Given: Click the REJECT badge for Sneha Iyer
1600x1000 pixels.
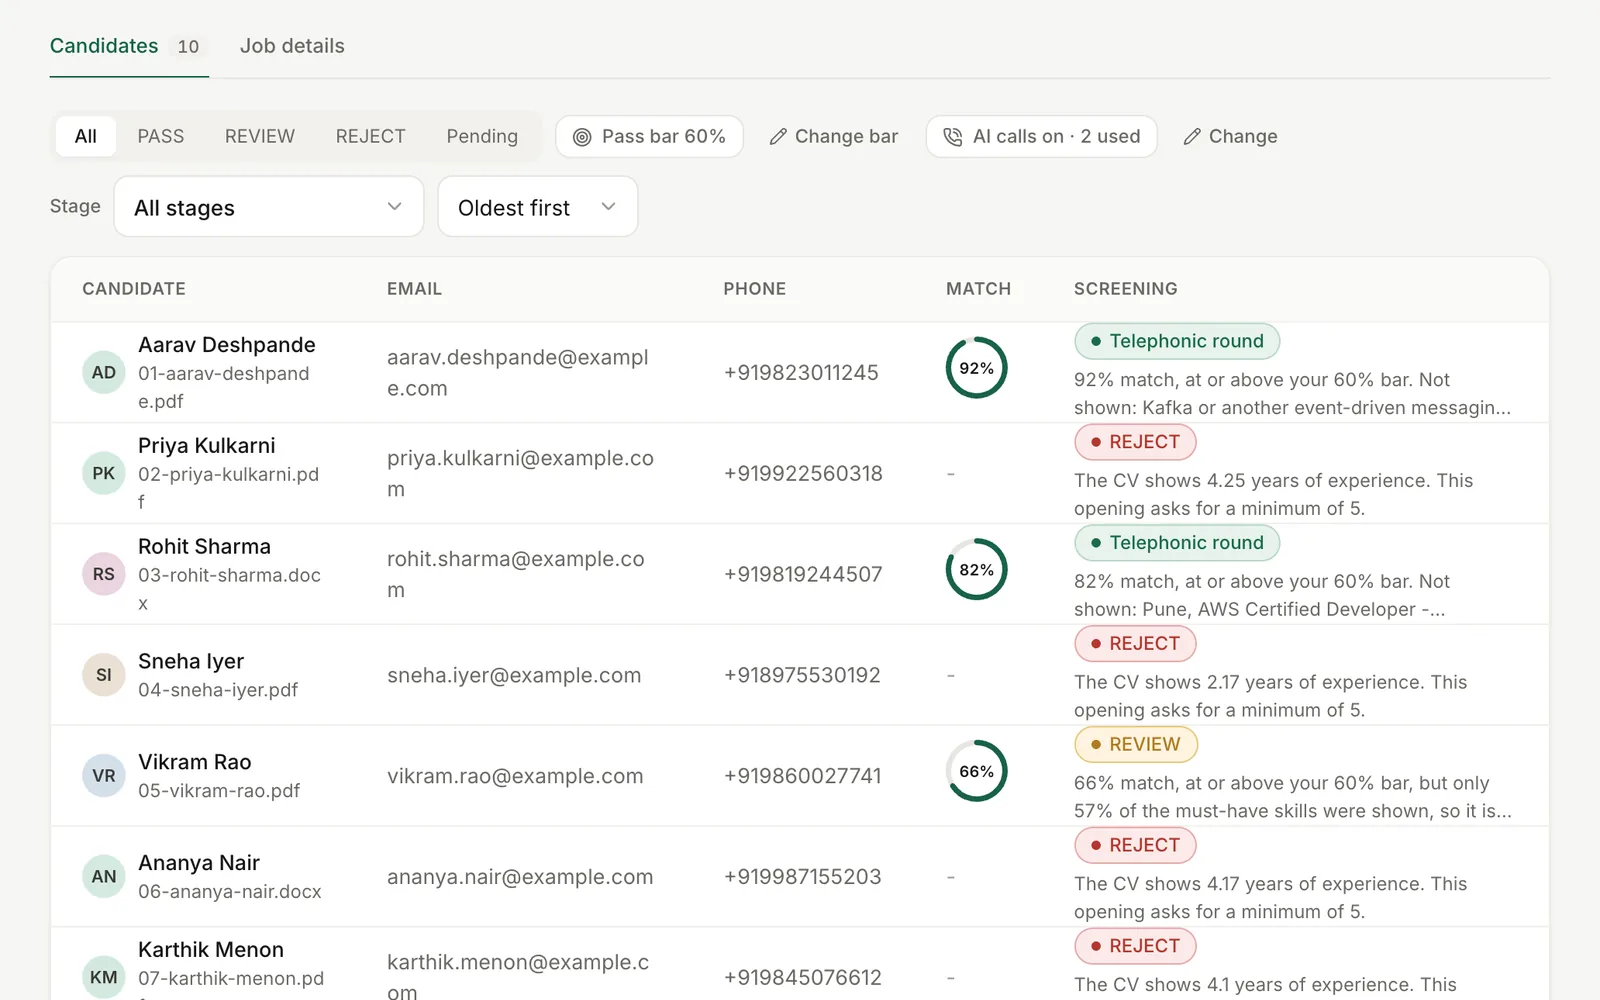Looking at the screenshot, I should pos(1135,644).
